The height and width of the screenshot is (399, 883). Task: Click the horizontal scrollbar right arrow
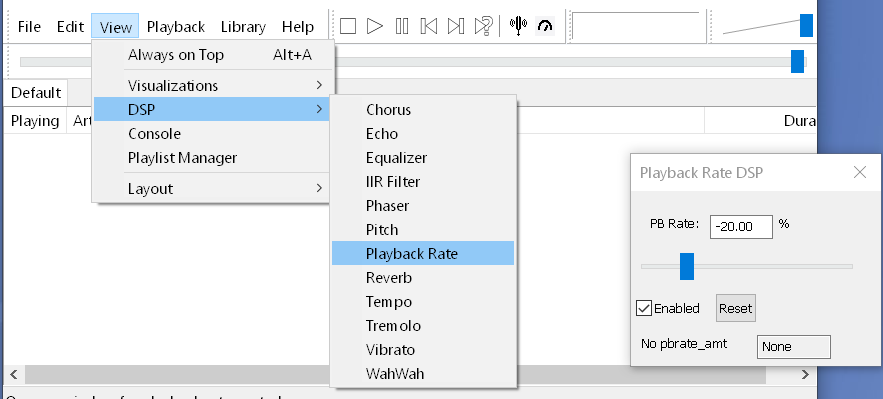805,374
